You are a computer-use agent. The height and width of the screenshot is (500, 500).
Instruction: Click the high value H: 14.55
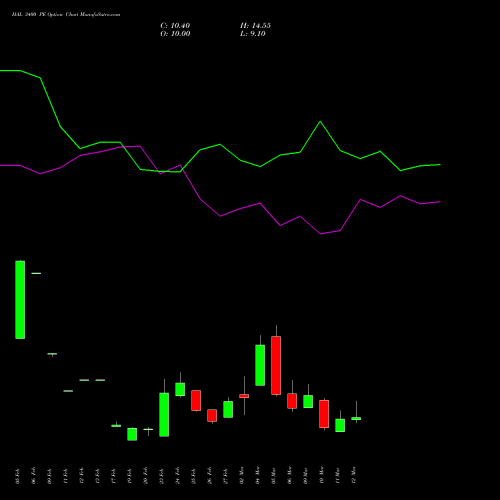255,26
